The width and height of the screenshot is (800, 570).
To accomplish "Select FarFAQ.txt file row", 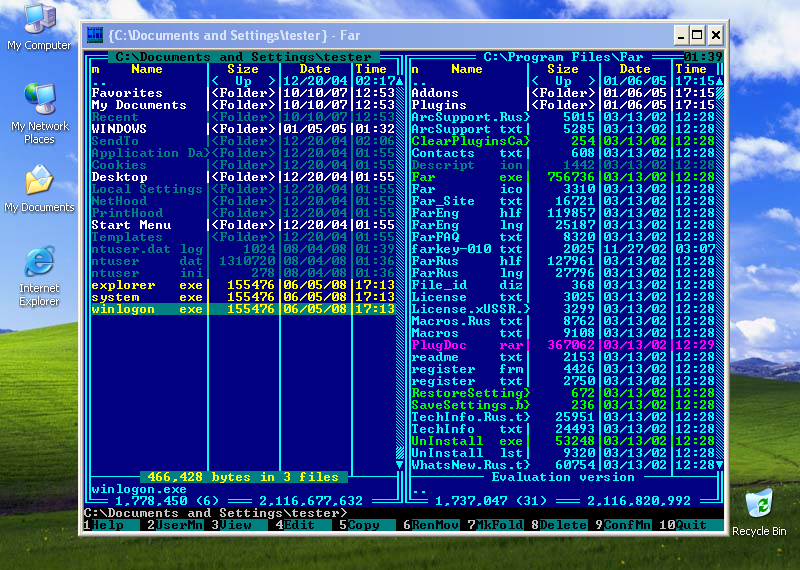I will tap(563, 237).
